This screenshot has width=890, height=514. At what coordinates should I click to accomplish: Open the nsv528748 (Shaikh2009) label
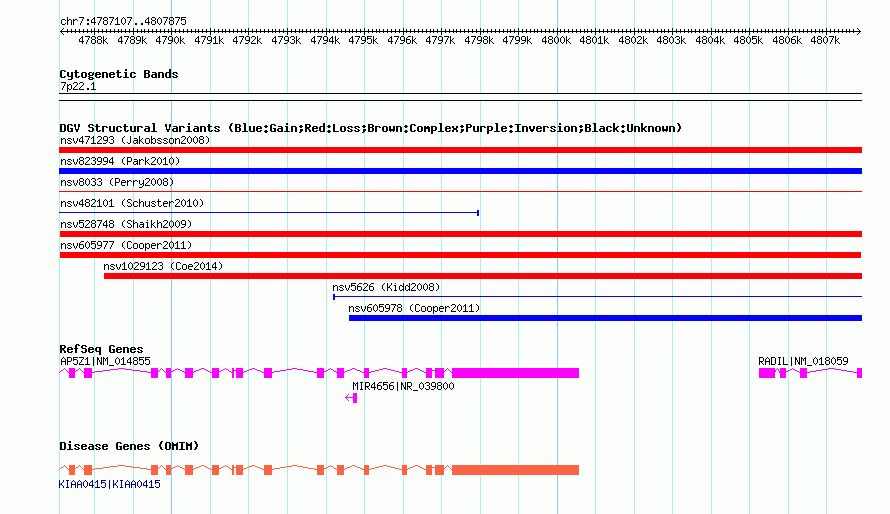(126, 224)
